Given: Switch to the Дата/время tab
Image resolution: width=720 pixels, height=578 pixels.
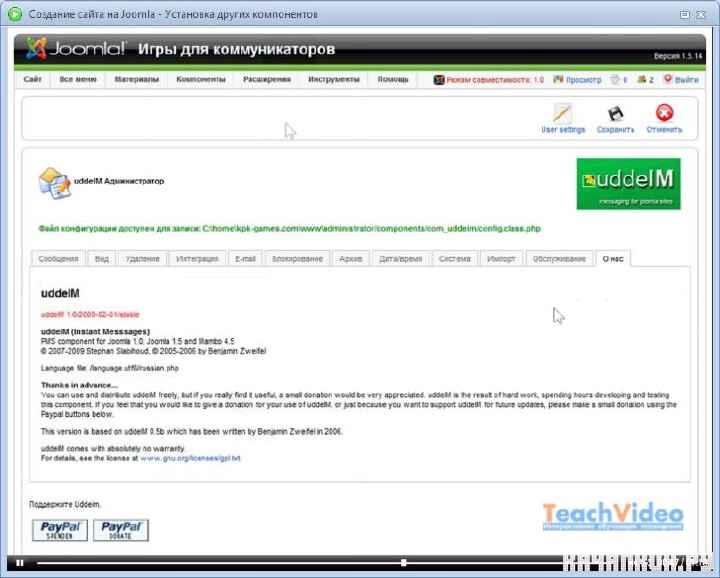Looking at the screenshot, I should tap(400, 259).
